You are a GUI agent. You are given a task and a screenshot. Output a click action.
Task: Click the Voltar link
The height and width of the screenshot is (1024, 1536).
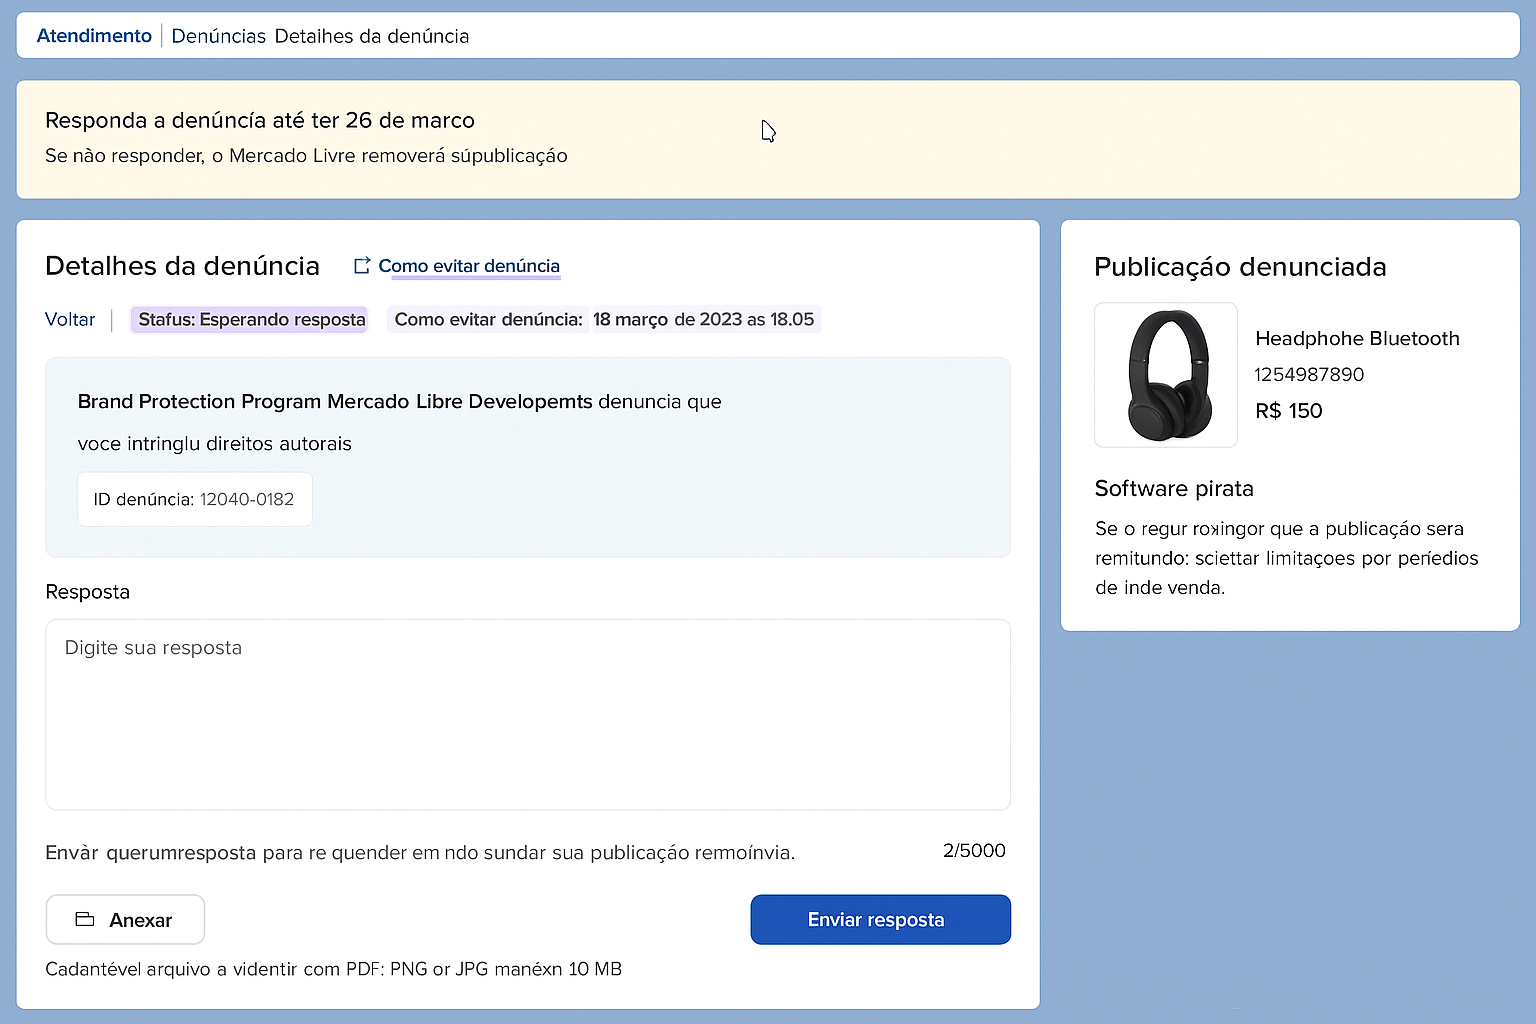coord(70,319)
